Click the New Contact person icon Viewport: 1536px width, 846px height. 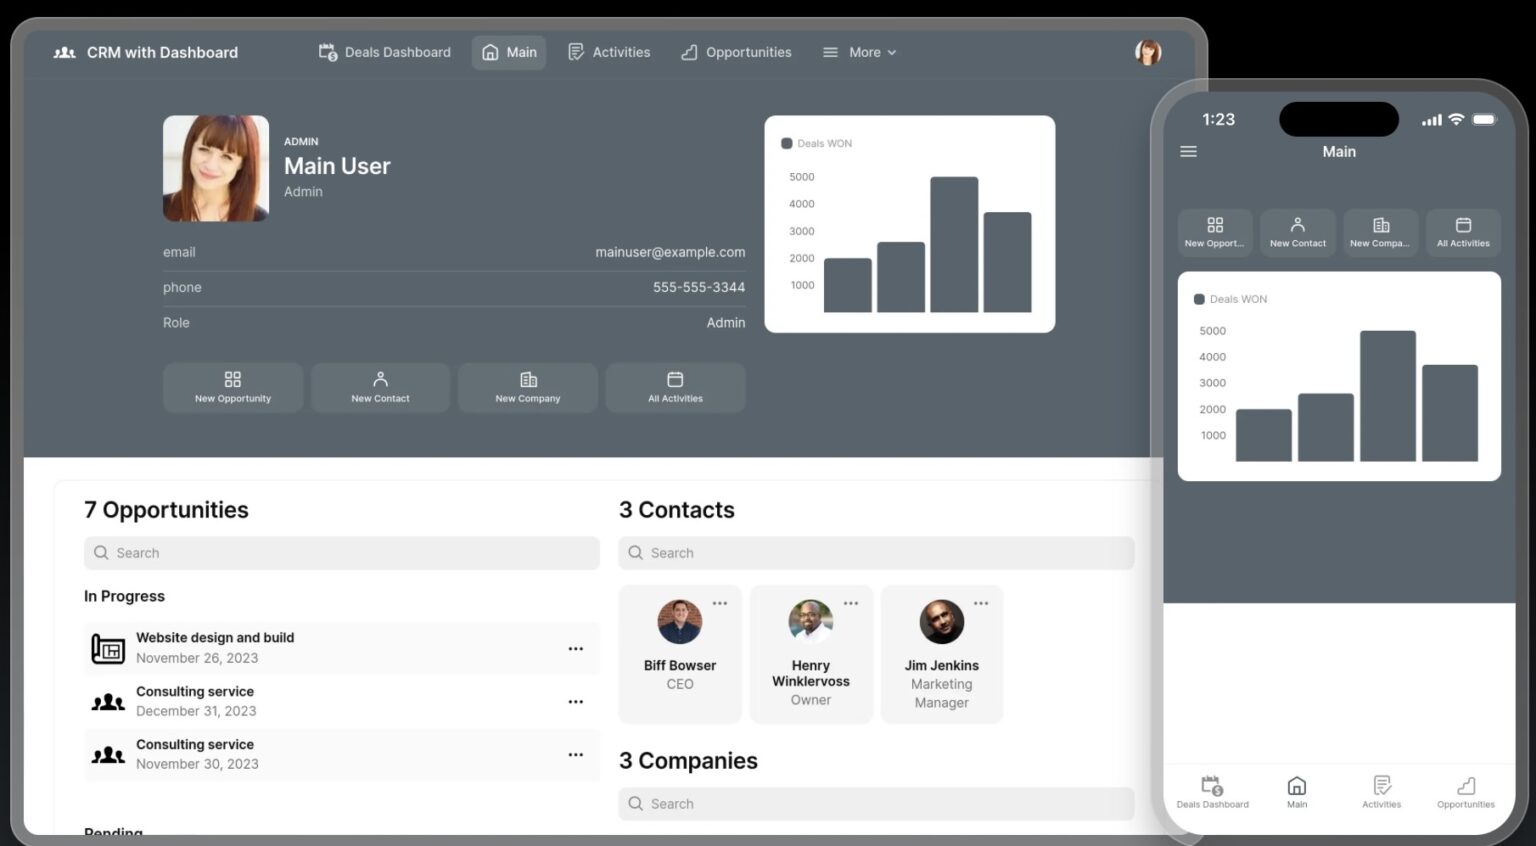click(x=380, y=380)
